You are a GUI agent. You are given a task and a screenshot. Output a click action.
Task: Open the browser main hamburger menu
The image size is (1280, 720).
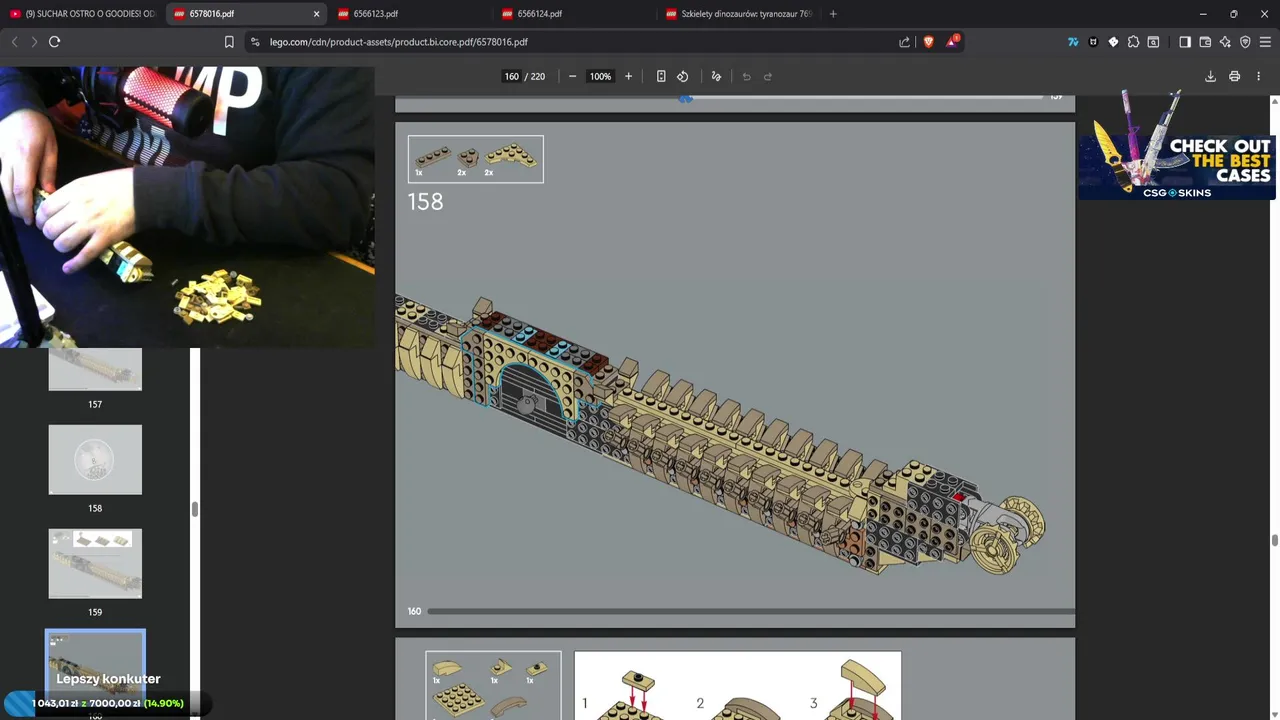(x=1265, y=42)
